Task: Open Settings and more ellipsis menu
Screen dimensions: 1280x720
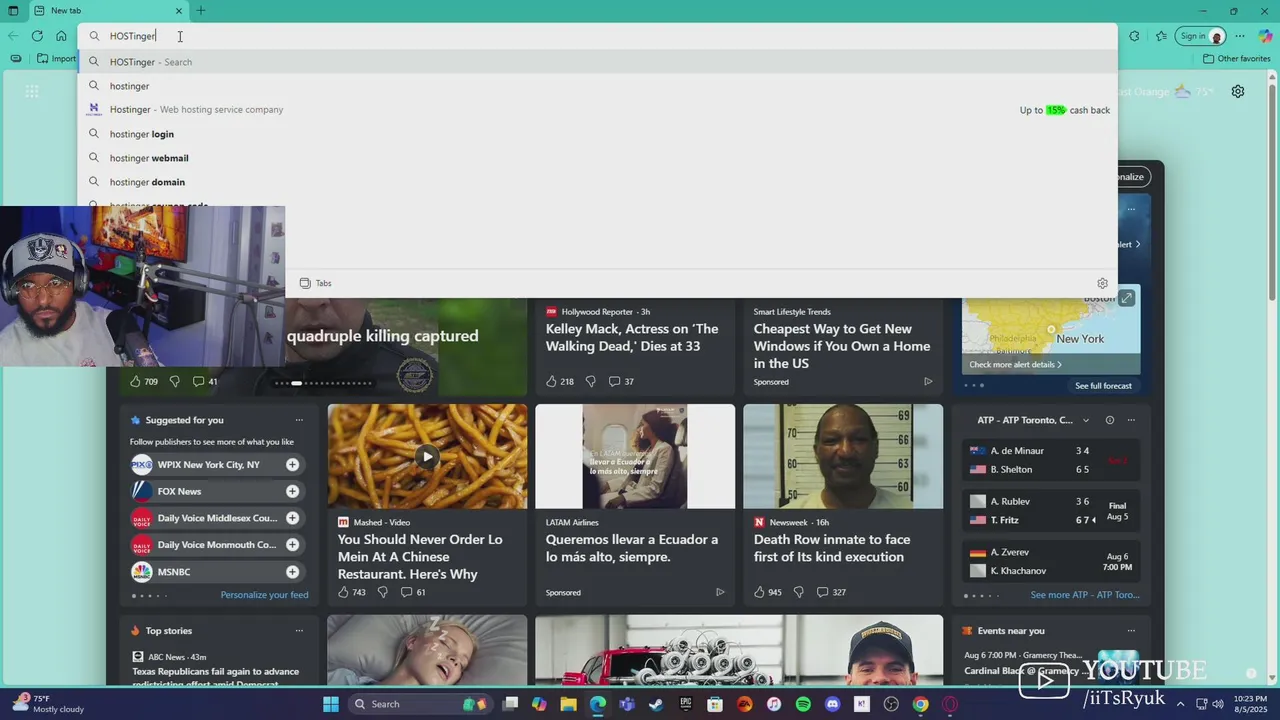Action: click(x=1240, y=36)
